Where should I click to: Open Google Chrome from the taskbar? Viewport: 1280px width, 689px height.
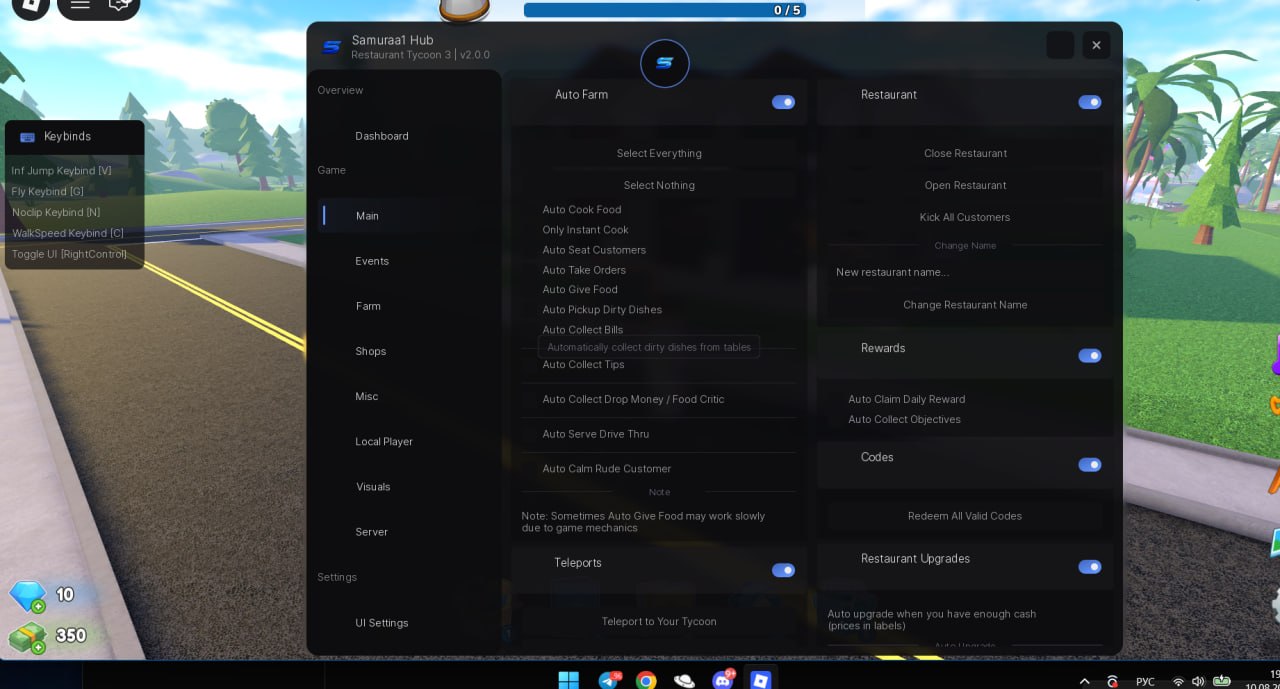(646, 681)
